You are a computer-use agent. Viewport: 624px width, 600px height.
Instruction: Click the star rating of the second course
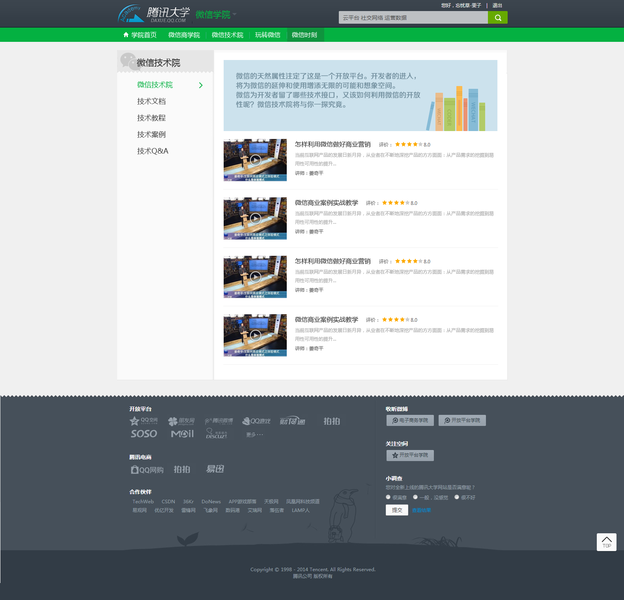[x=396, y=203]
